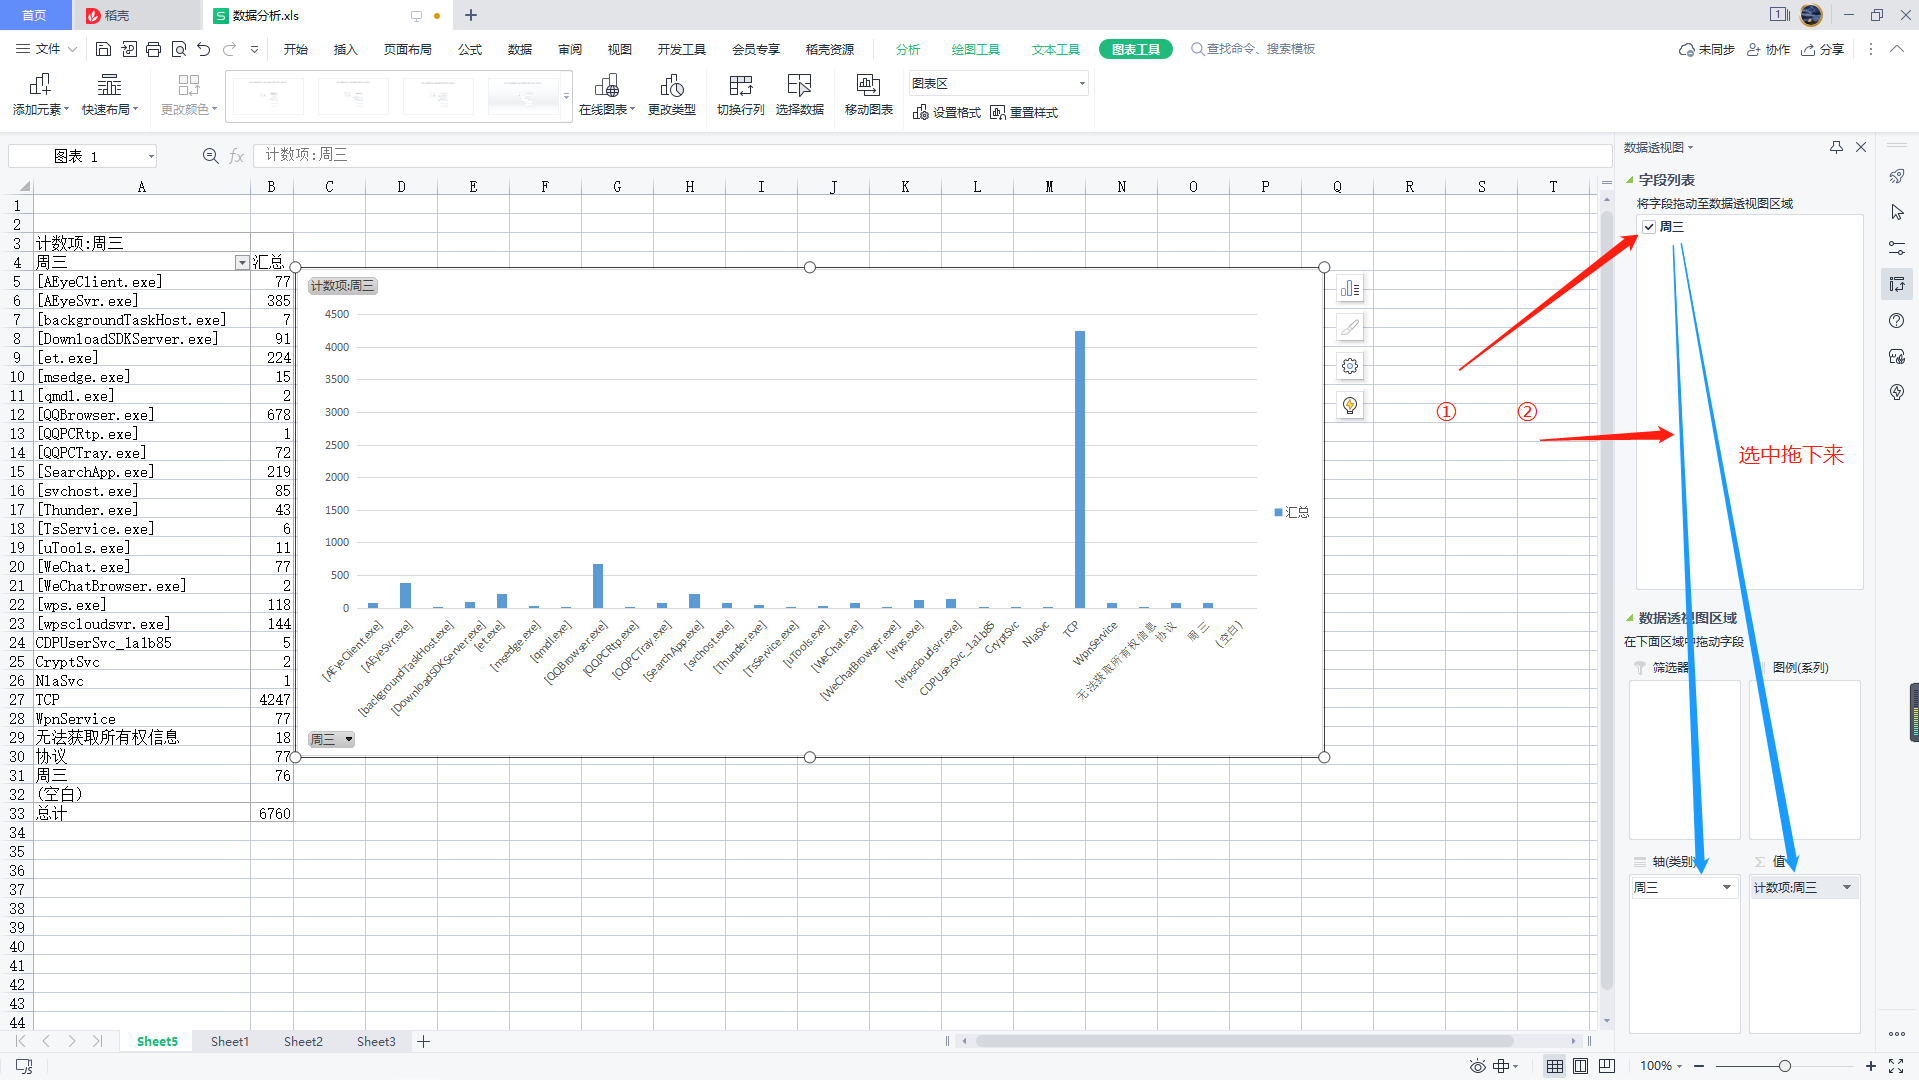Open the Quick Layout (快速布局) menu
The width and height of the screenshot is (1919, 1080).
pyautogui.click(x=110, y=95)
